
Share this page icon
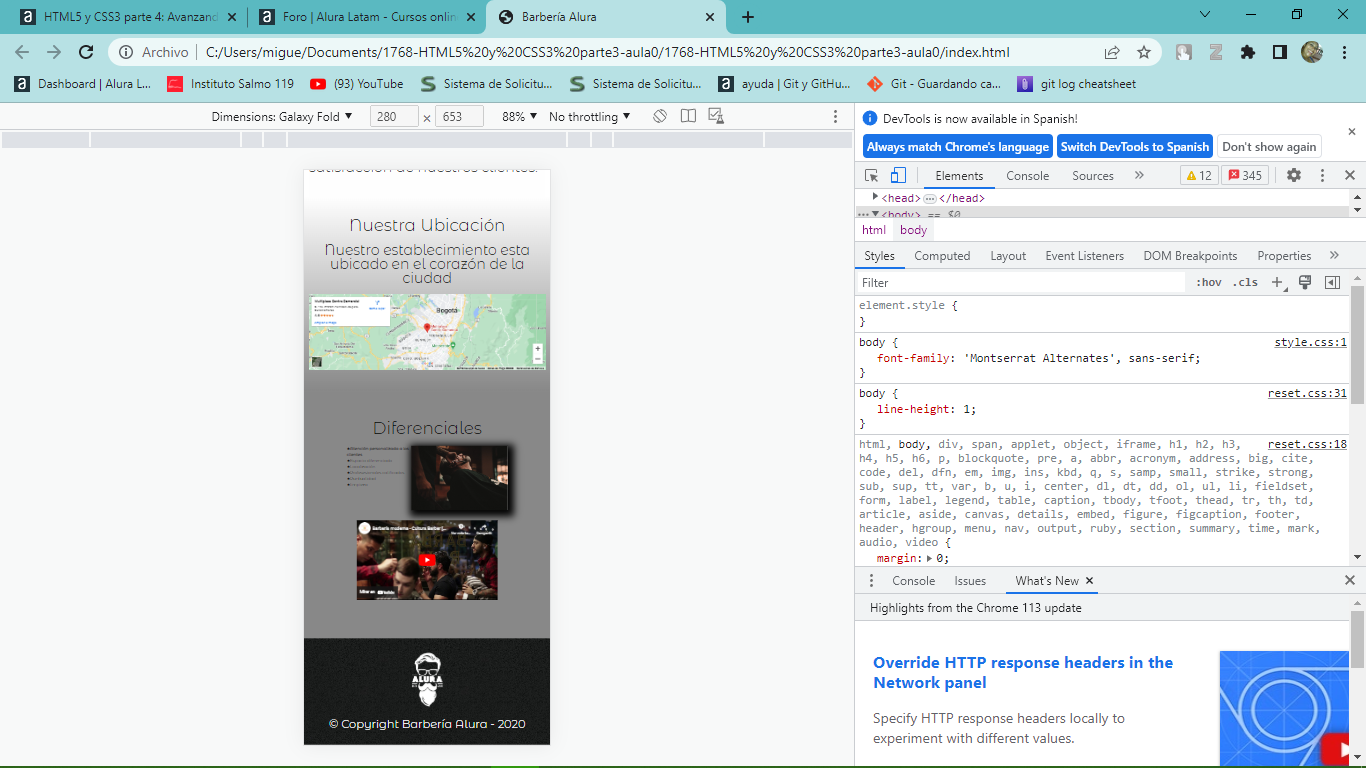click(x=1112, y=52)
